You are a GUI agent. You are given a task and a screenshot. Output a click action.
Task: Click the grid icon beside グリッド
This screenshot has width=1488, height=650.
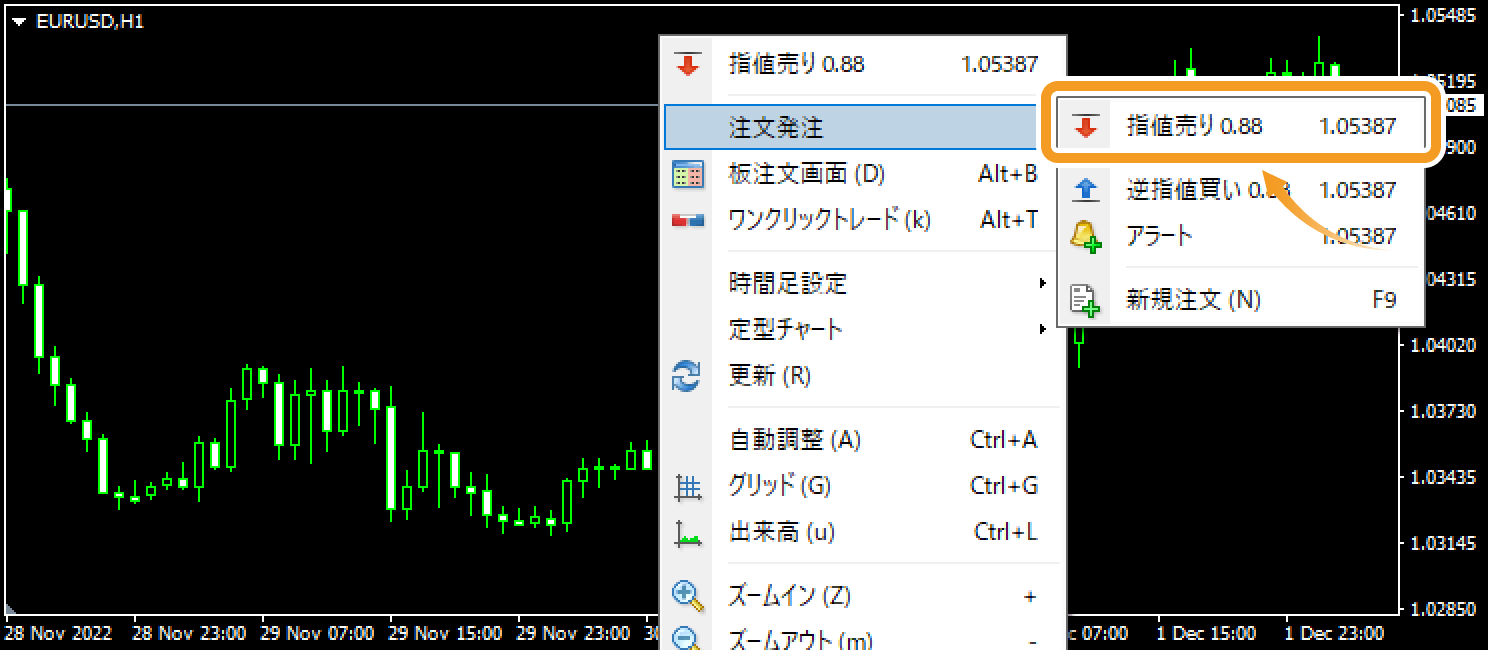(688, 487)
